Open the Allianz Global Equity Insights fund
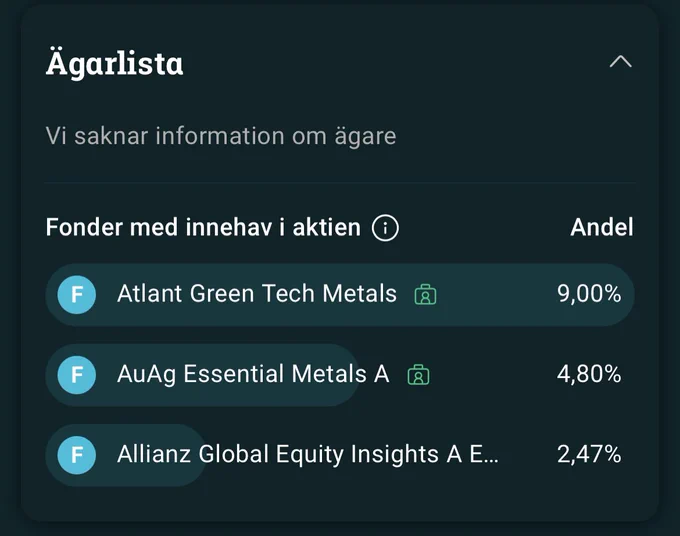The height and width of the screenshot is (536, 680). (x=308, y=454)
